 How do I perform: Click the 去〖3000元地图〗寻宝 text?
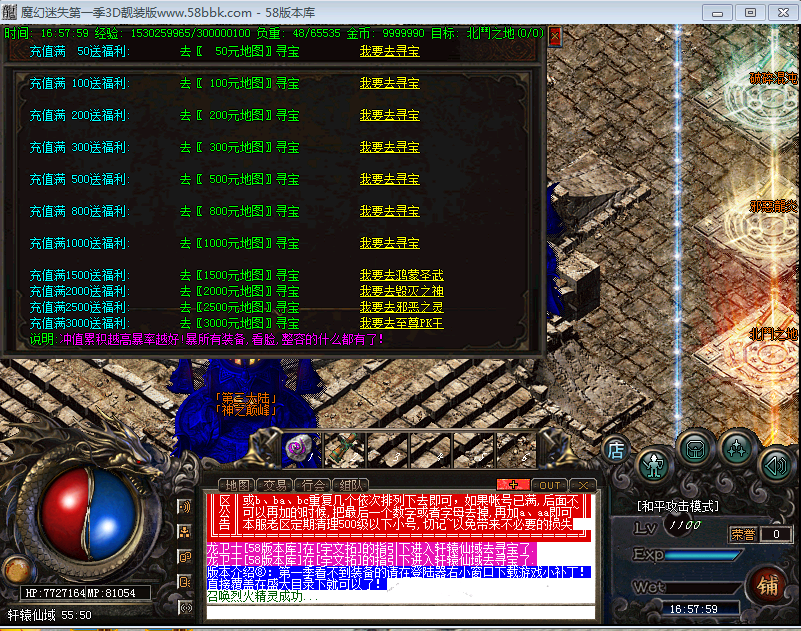click(x=240, y=323)
